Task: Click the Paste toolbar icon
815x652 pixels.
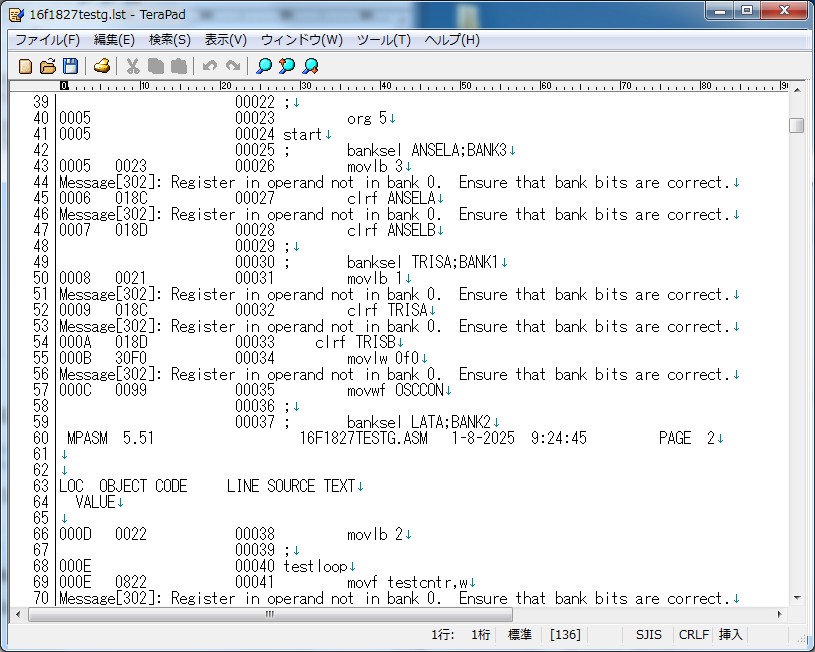Action: 178,66
